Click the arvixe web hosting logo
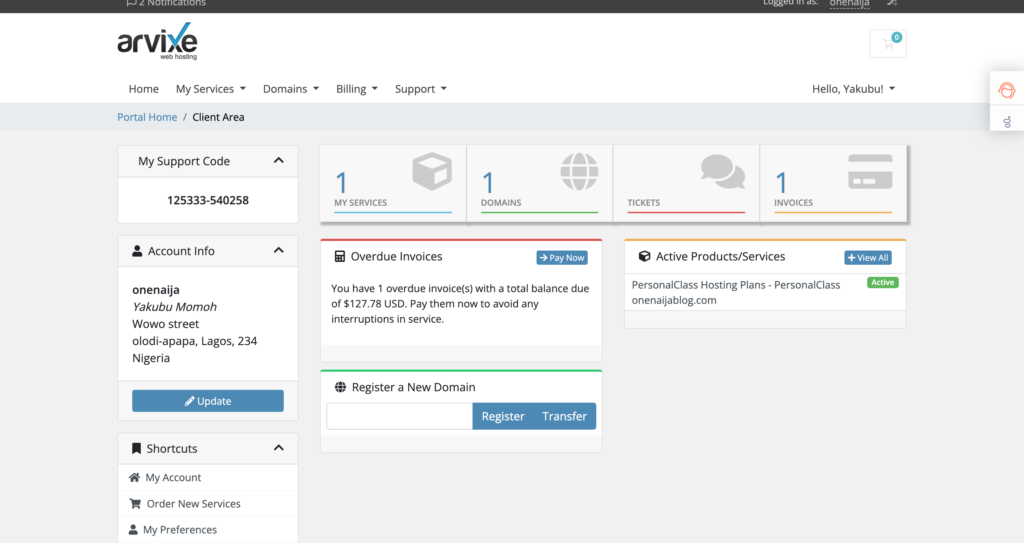The width and height of the screenshot is (1024, 543). pos(157,41)
